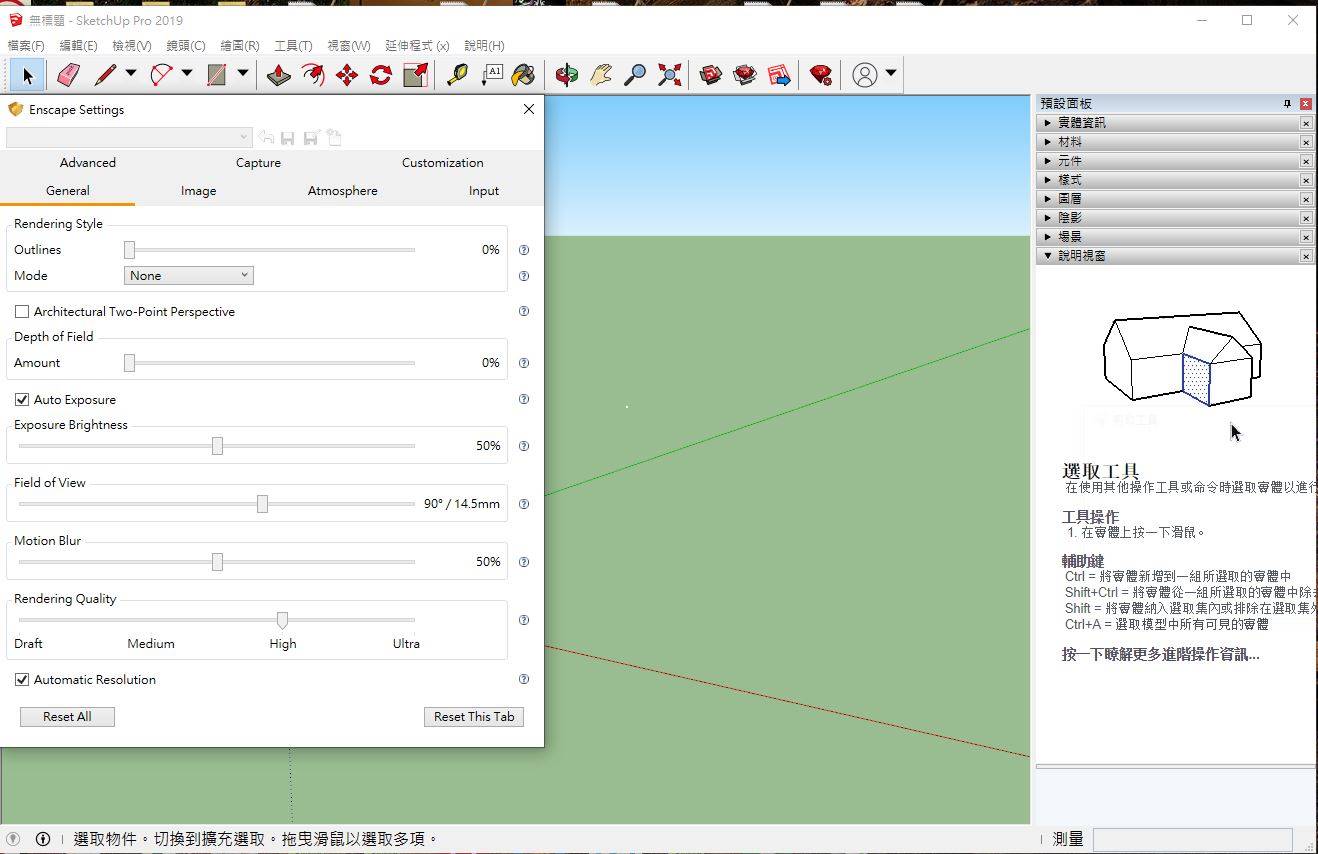Open the 按一下瞭解更多進階操作資訊 link
Viewport: 1318px width, 854px height.
1160,655
